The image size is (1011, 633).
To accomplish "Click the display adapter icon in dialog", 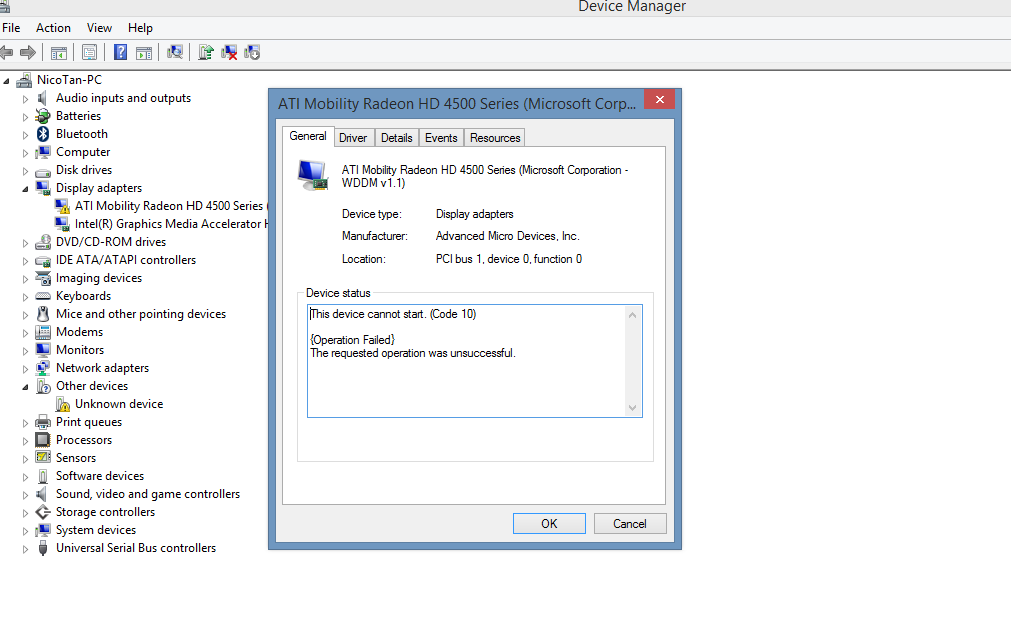I will click(x=313, y=175).
